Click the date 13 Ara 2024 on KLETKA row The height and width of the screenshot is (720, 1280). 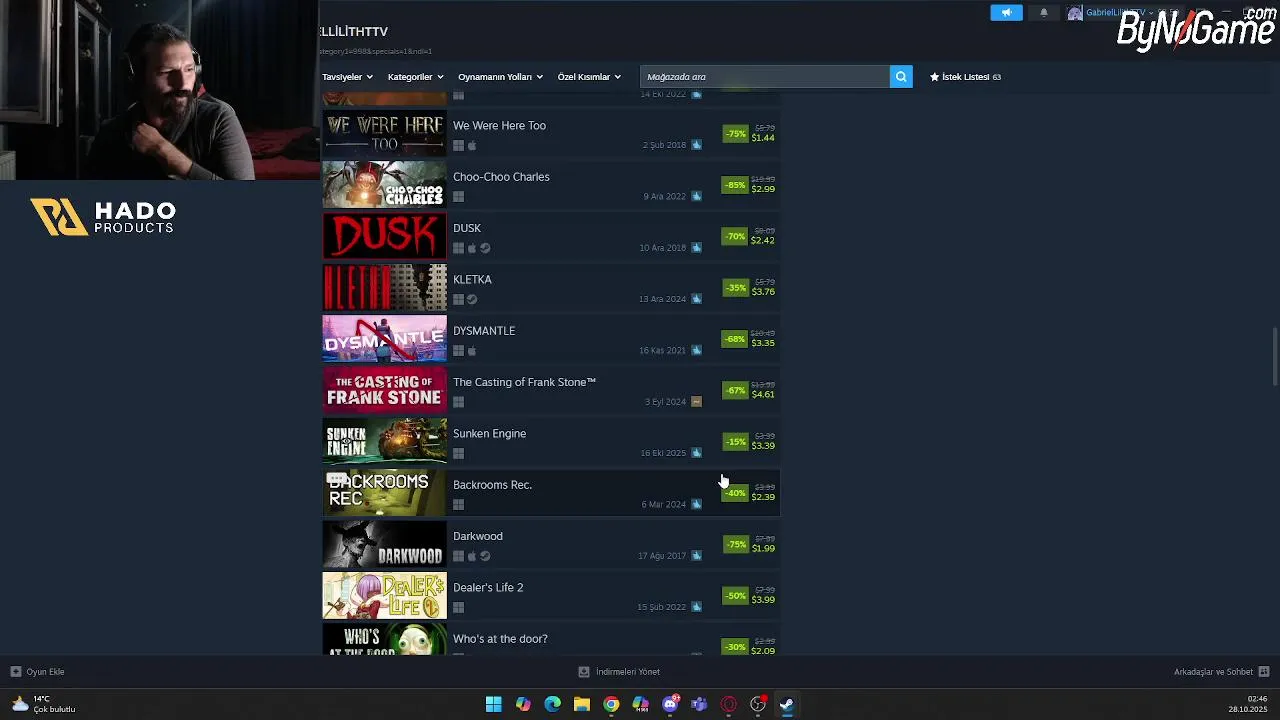pyautogui.click(x=662, y=299)
